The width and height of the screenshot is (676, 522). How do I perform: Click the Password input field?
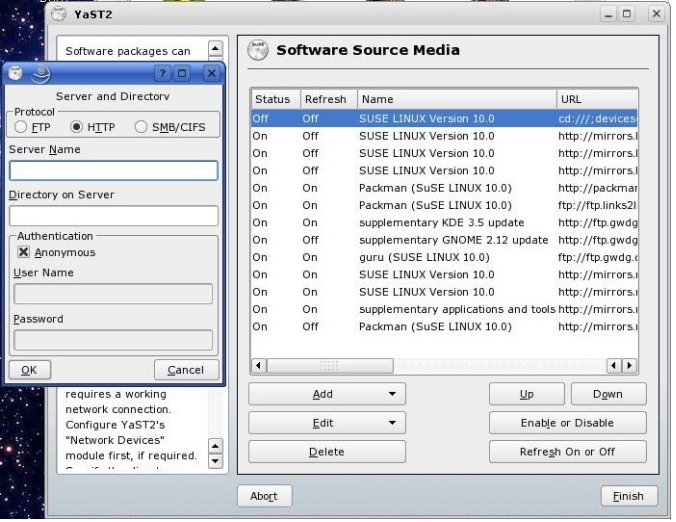(113, 340)
